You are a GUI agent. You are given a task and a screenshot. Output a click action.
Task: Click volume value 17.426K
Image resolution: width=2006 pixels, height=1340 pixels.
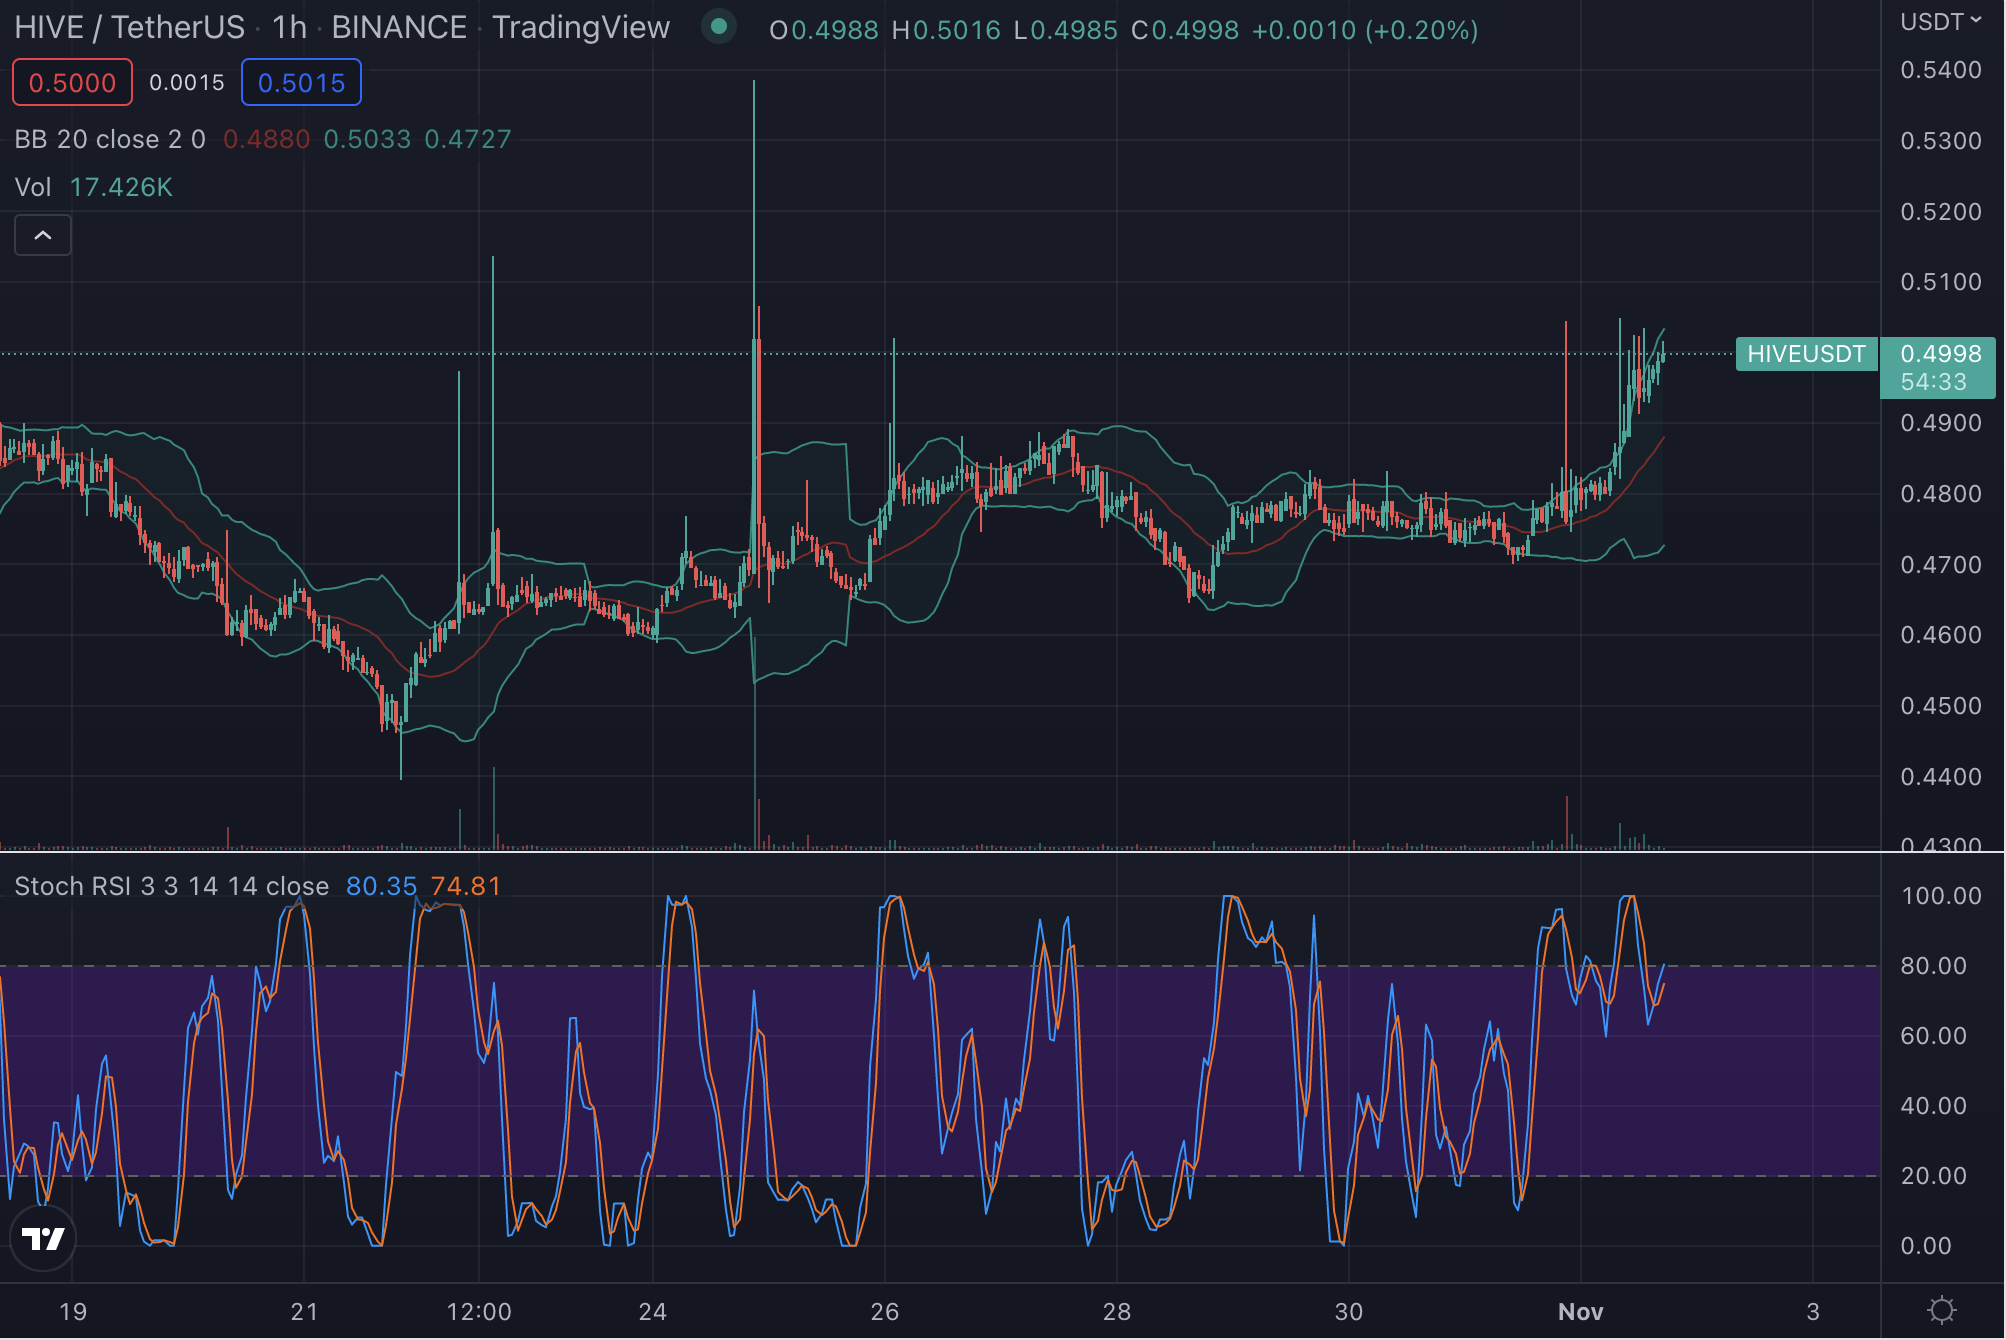121,187
